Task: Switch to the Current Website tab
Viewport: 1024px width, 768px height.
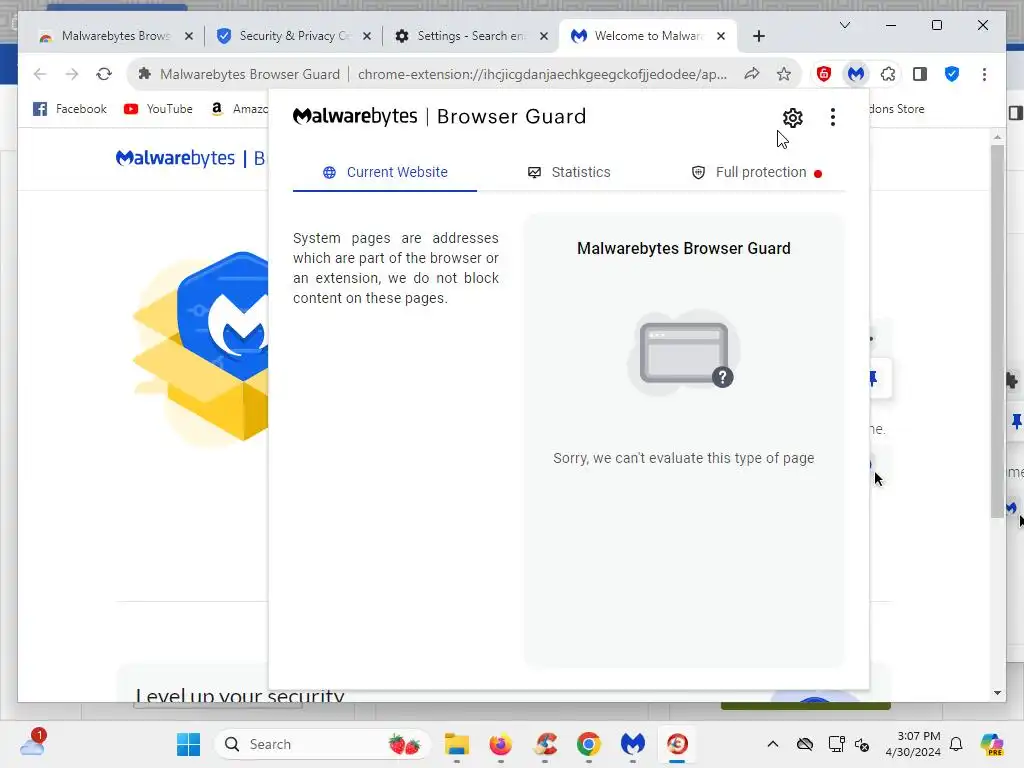Action: (385, 172)
